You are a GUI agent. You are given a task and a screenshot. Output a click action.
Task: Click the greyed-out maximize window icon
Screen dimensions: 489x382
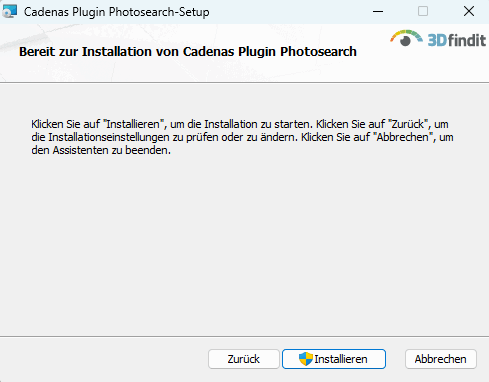point(423,11)
